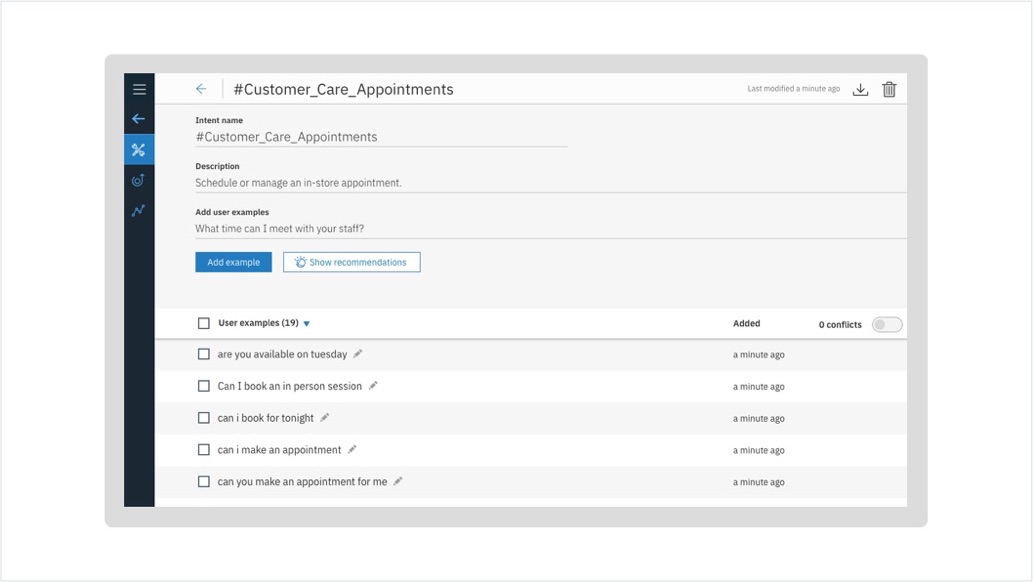Select the checkbox for 'can i make an appointment'
Screen dimensions: 1033x582
tap(204, 450)
